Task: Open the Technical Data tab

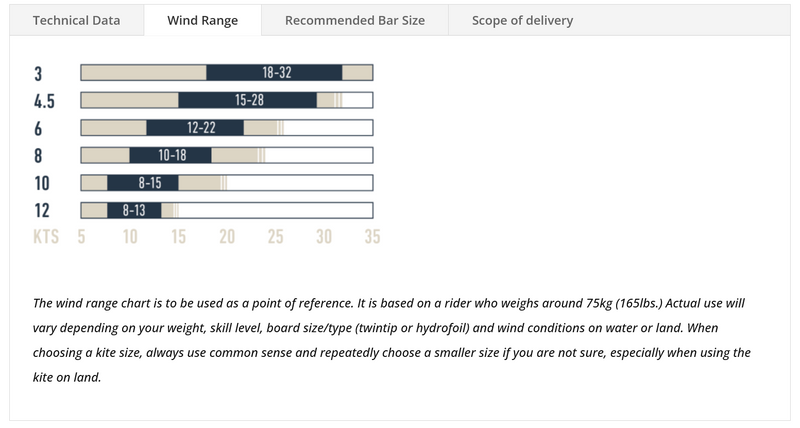Action: click(76, 20)
